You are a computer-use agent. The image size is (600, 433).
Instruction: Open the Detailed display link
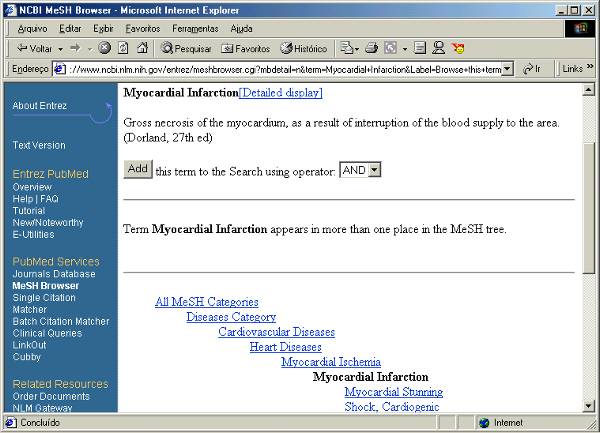[x=280, y=93]
